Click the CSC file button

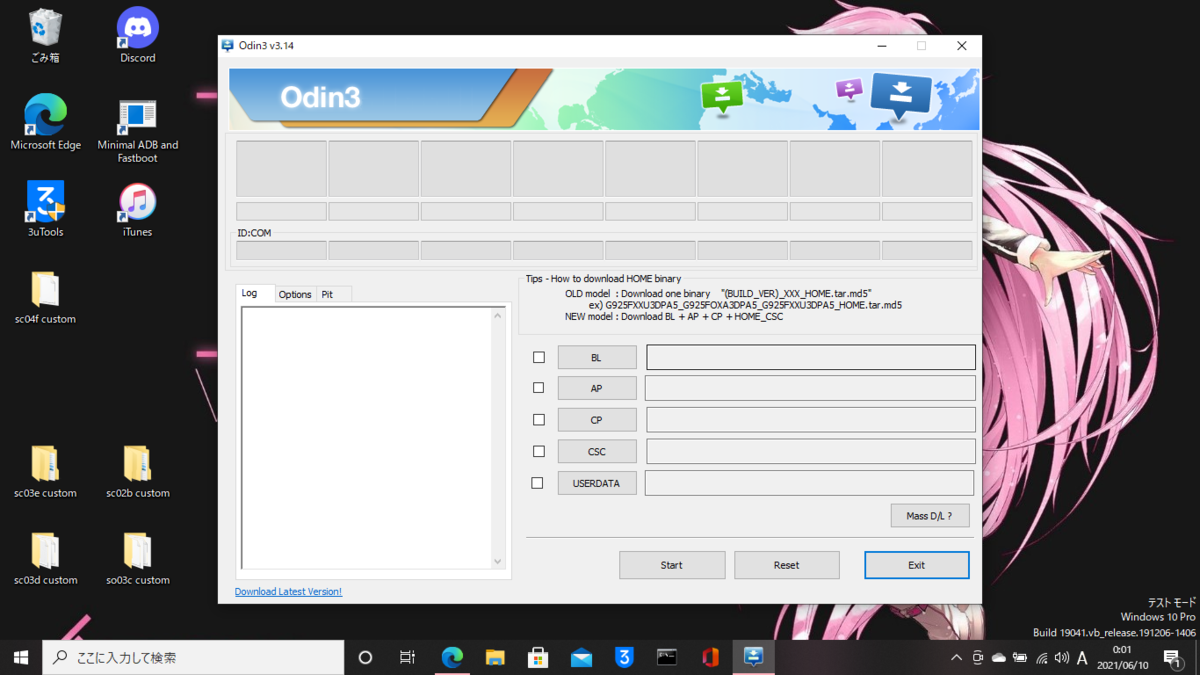[597, 451]
